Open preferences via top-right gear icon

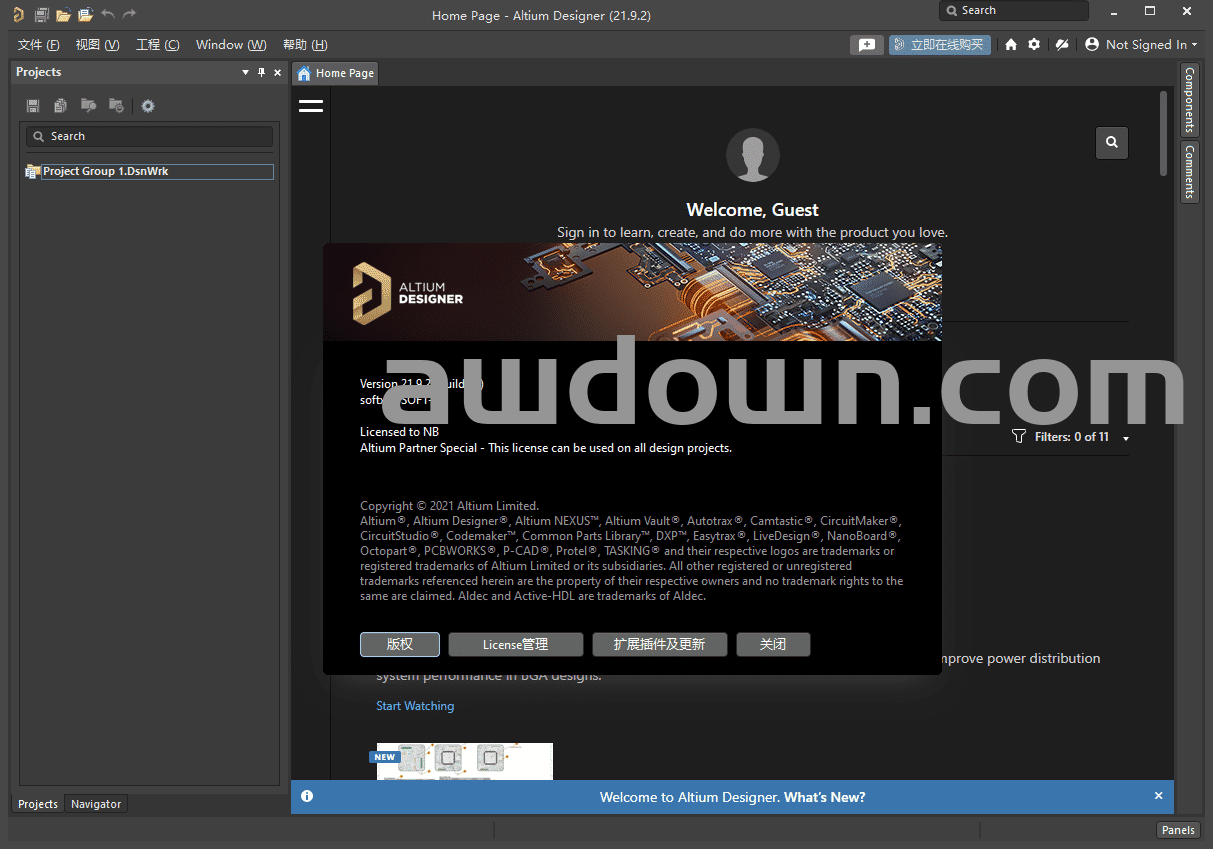tap(1034, 45)
